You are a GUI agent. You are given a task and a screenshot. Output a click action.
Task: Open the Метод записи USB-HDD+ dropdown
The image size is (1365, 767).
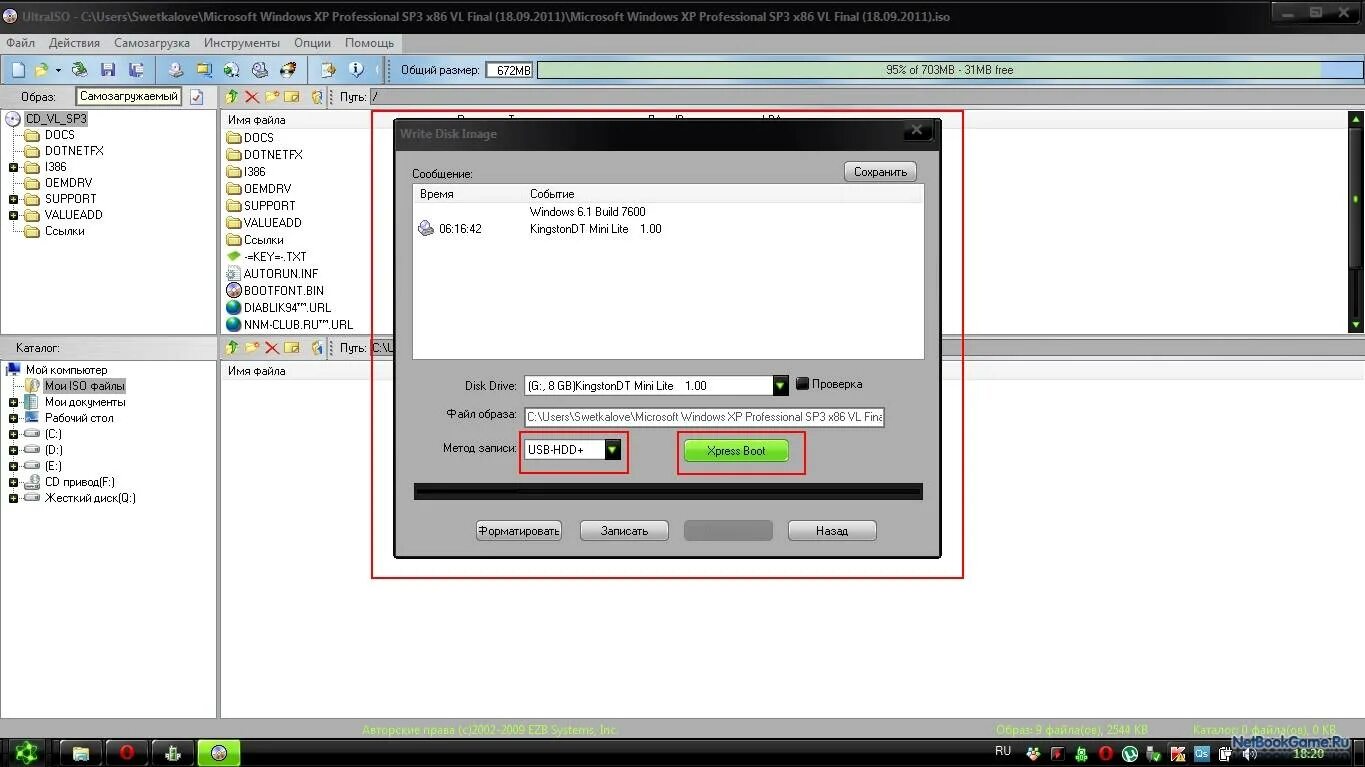[x=612, y=450]
